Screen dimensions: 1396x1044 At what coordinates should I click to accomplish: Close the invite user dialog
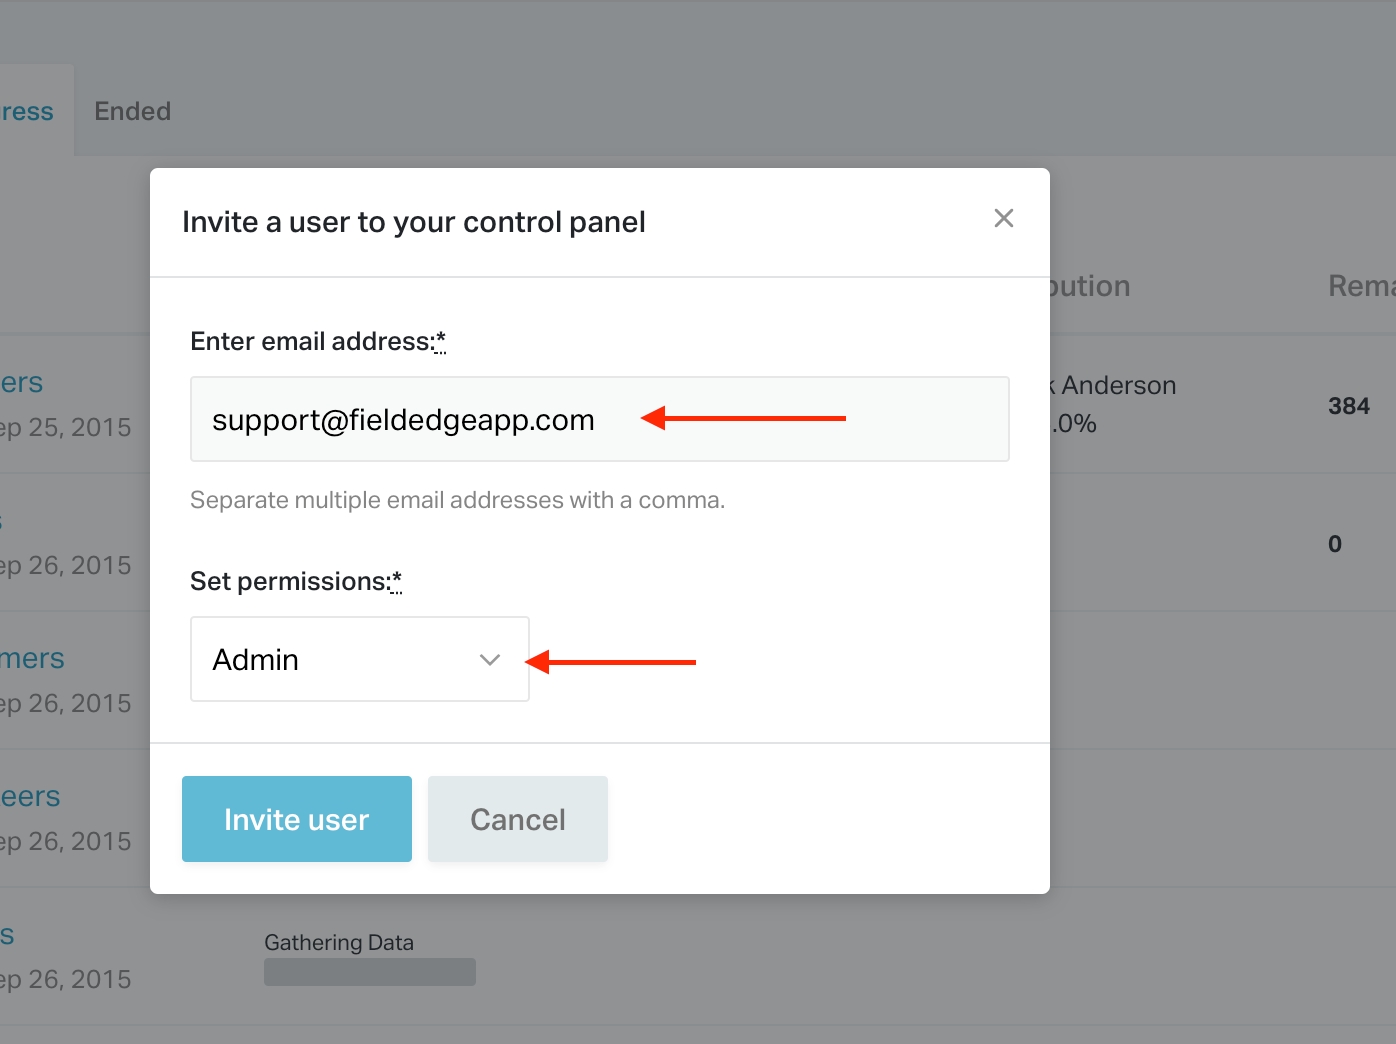coord(1004,218)
